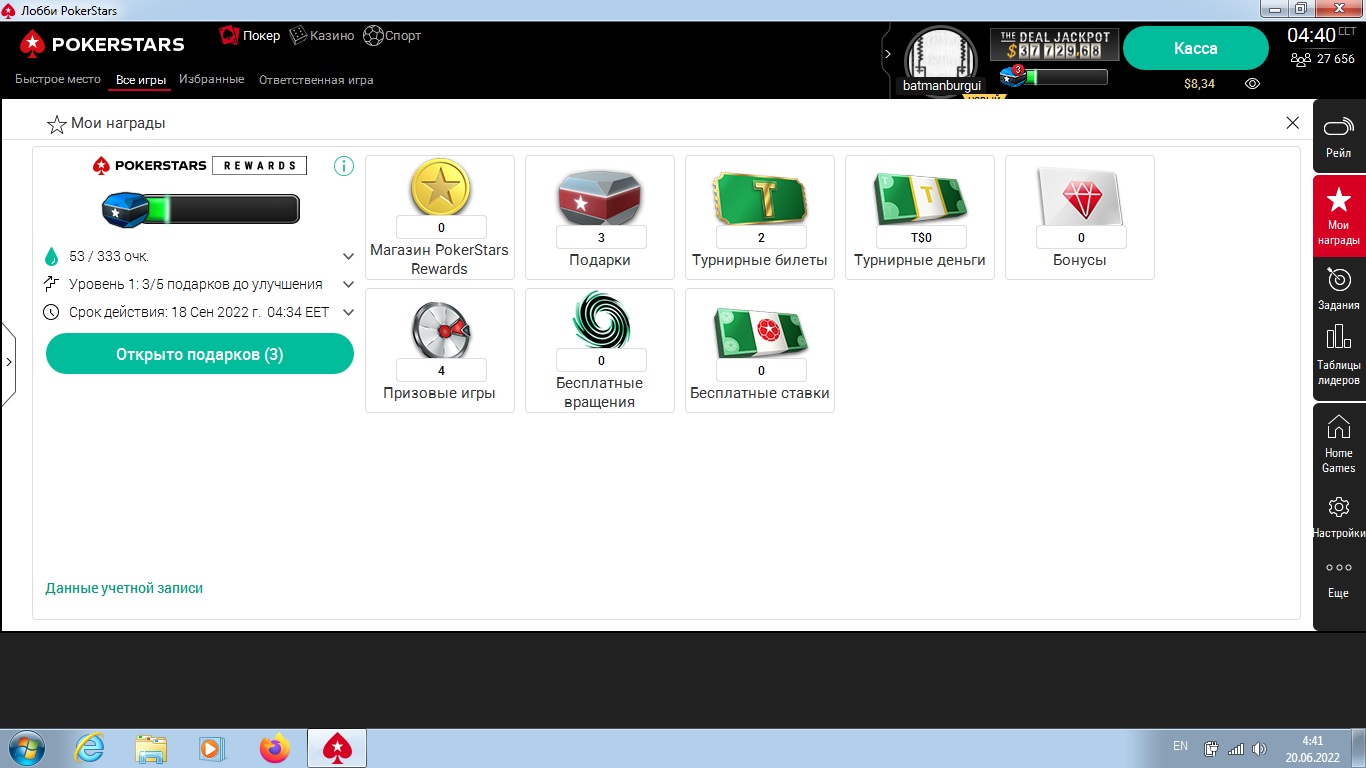
Task: Click the 04:40 clock in header
Action: click(1311, 35)
